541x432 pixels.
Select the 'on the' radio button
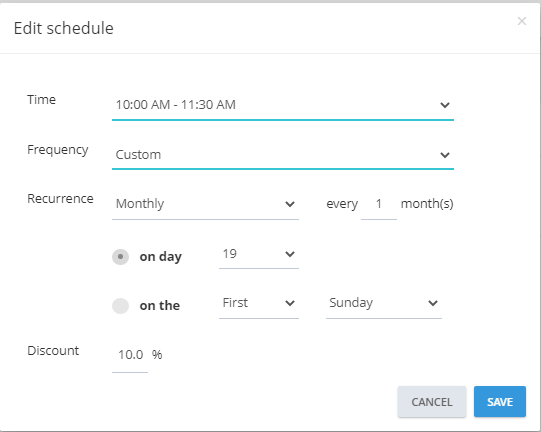[120, 306]
